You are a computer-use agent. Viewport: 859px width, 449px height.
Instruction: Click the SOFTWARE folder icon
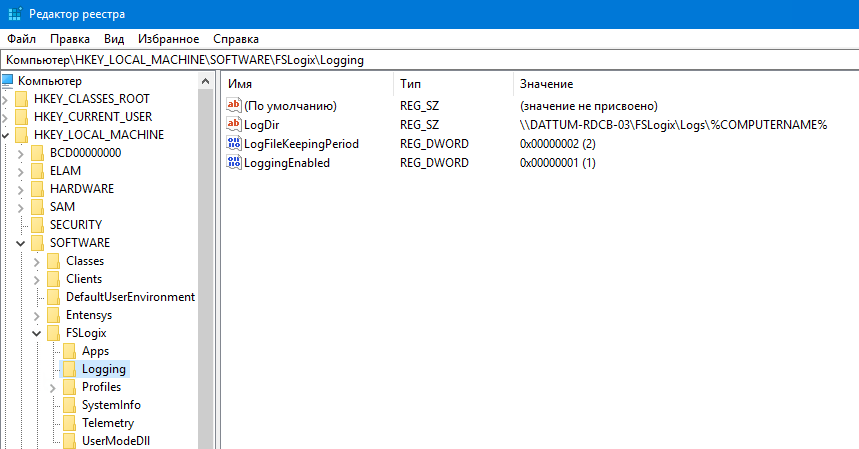[x=37, y=243]
